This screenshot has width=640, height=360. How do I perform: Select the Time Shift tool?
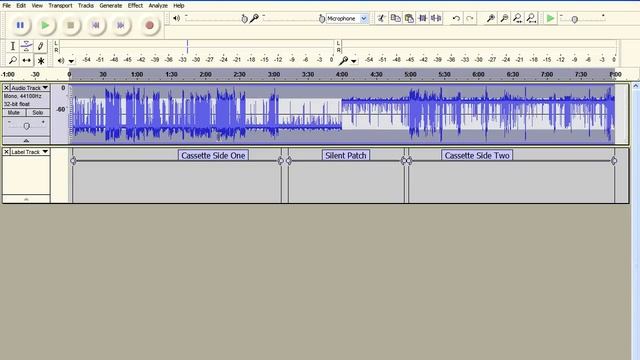pos(27,60)
